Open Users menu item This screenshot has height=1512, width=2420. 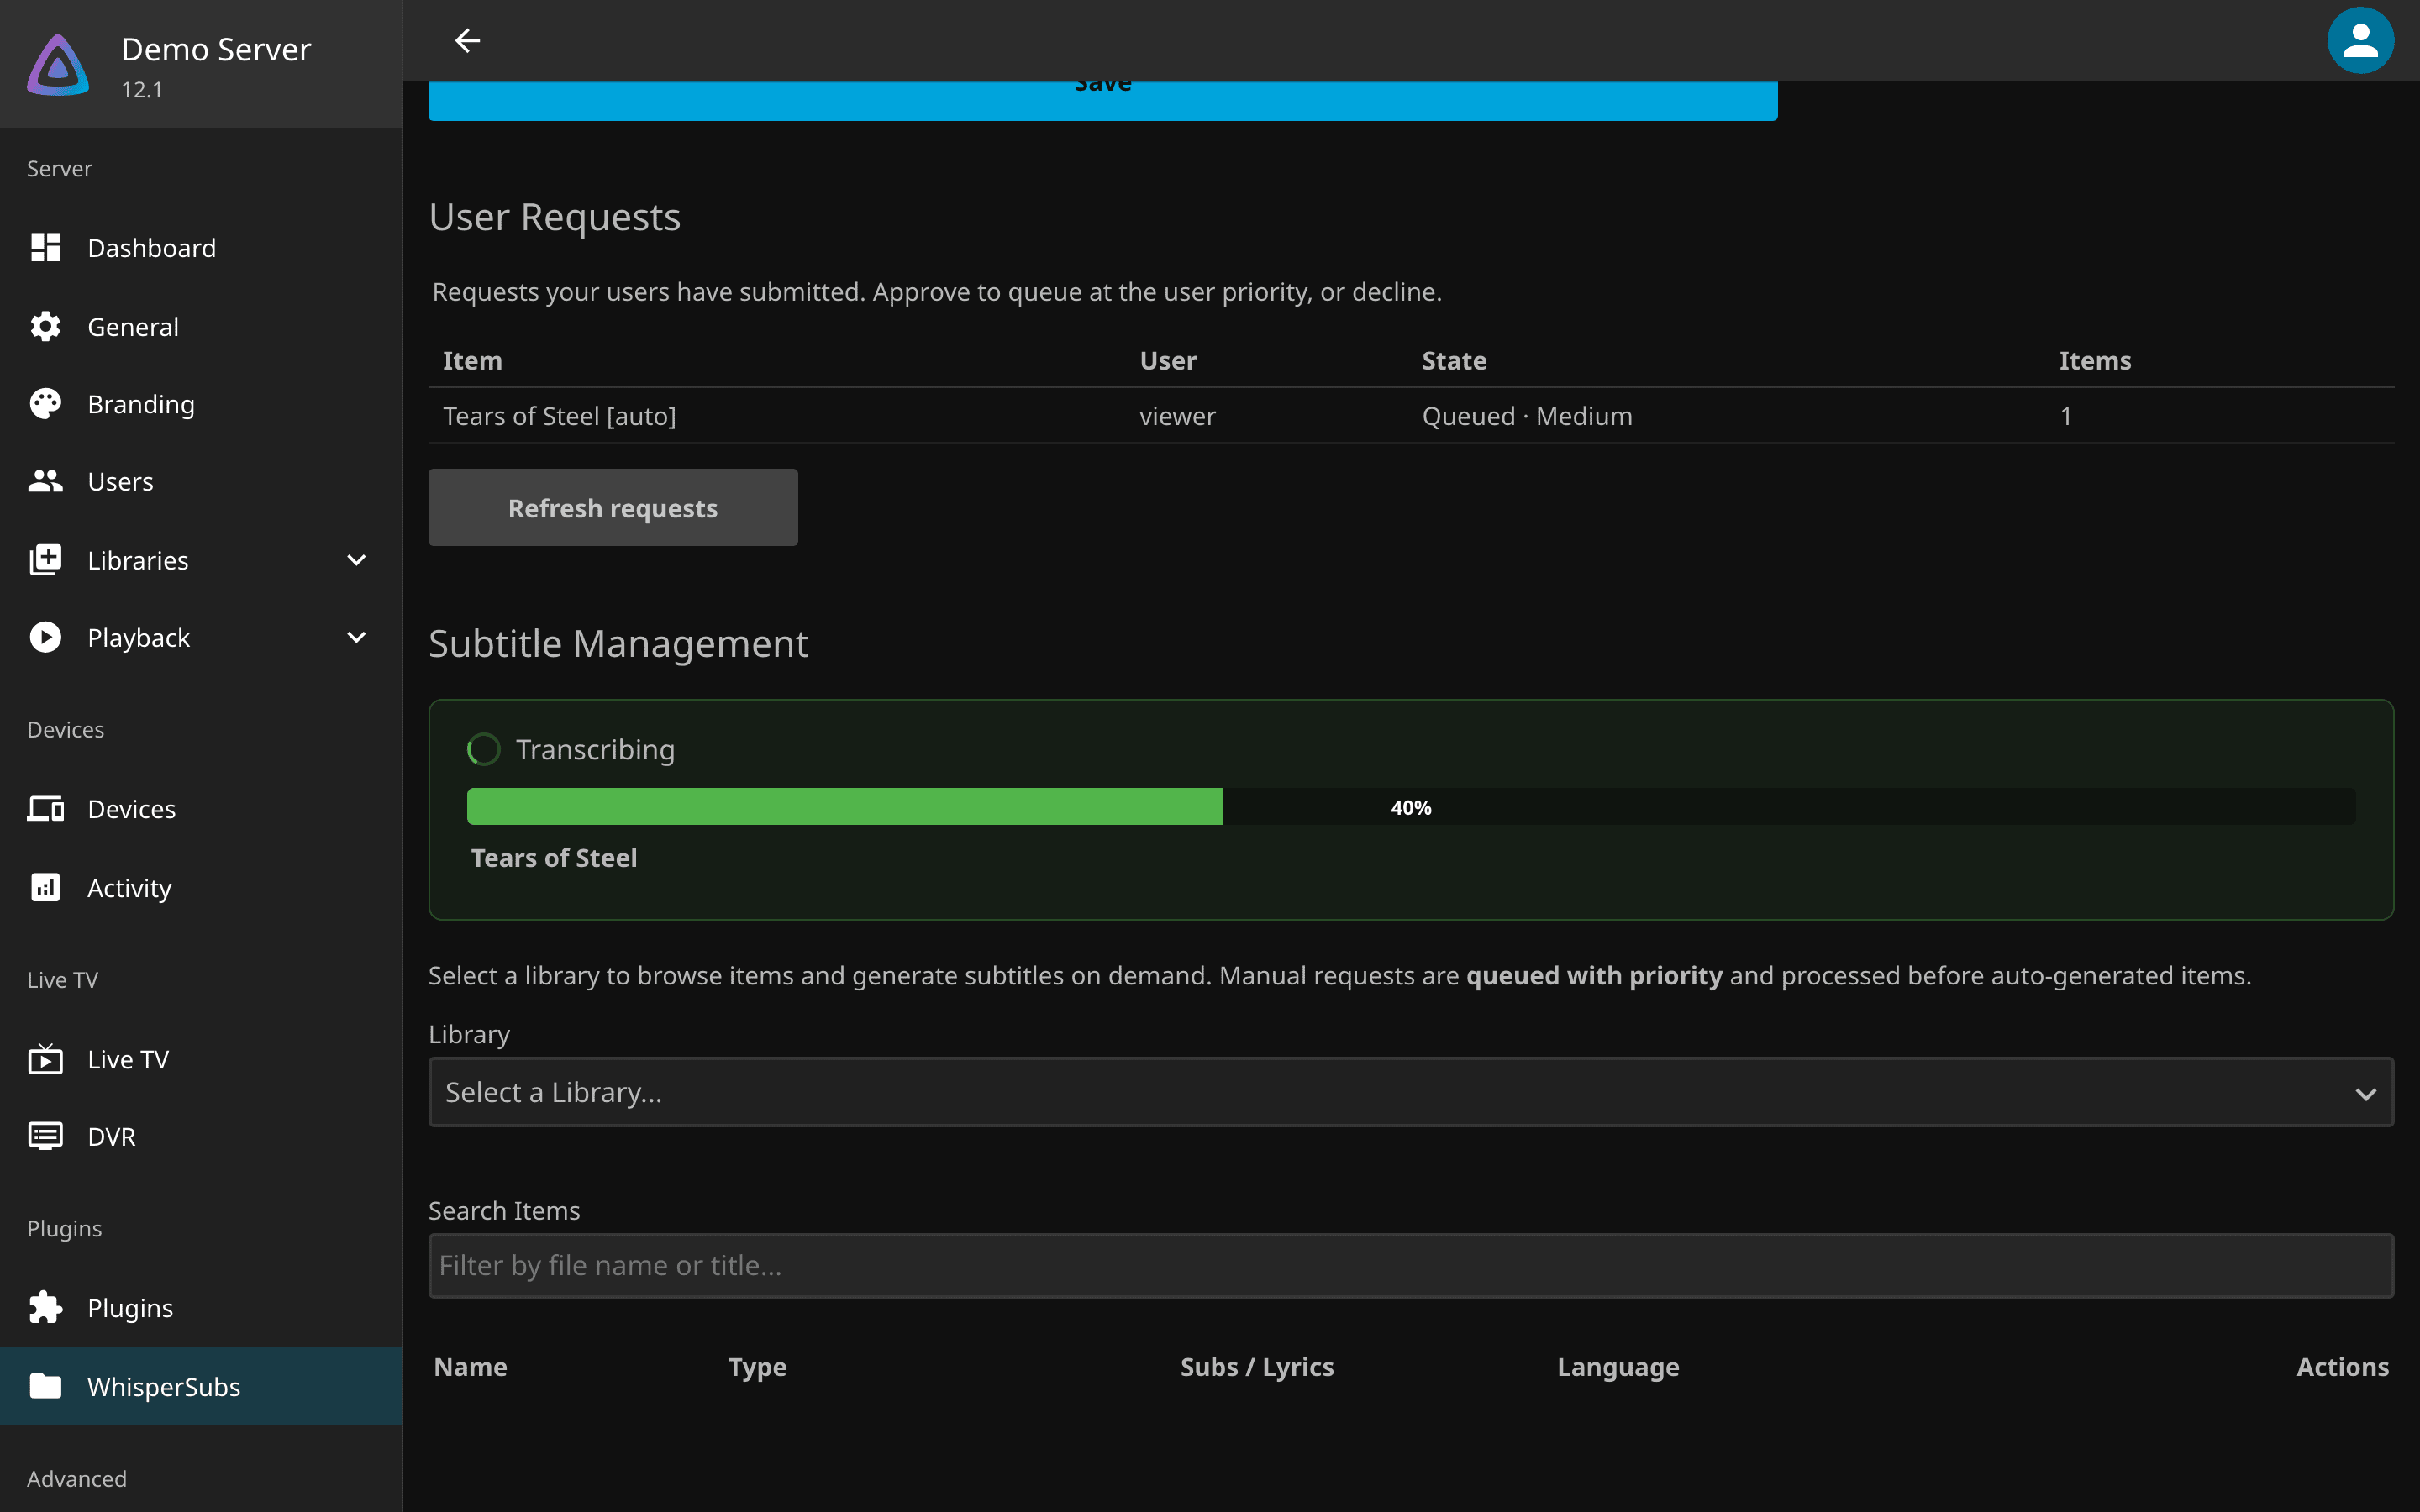(x=201, y=481)
